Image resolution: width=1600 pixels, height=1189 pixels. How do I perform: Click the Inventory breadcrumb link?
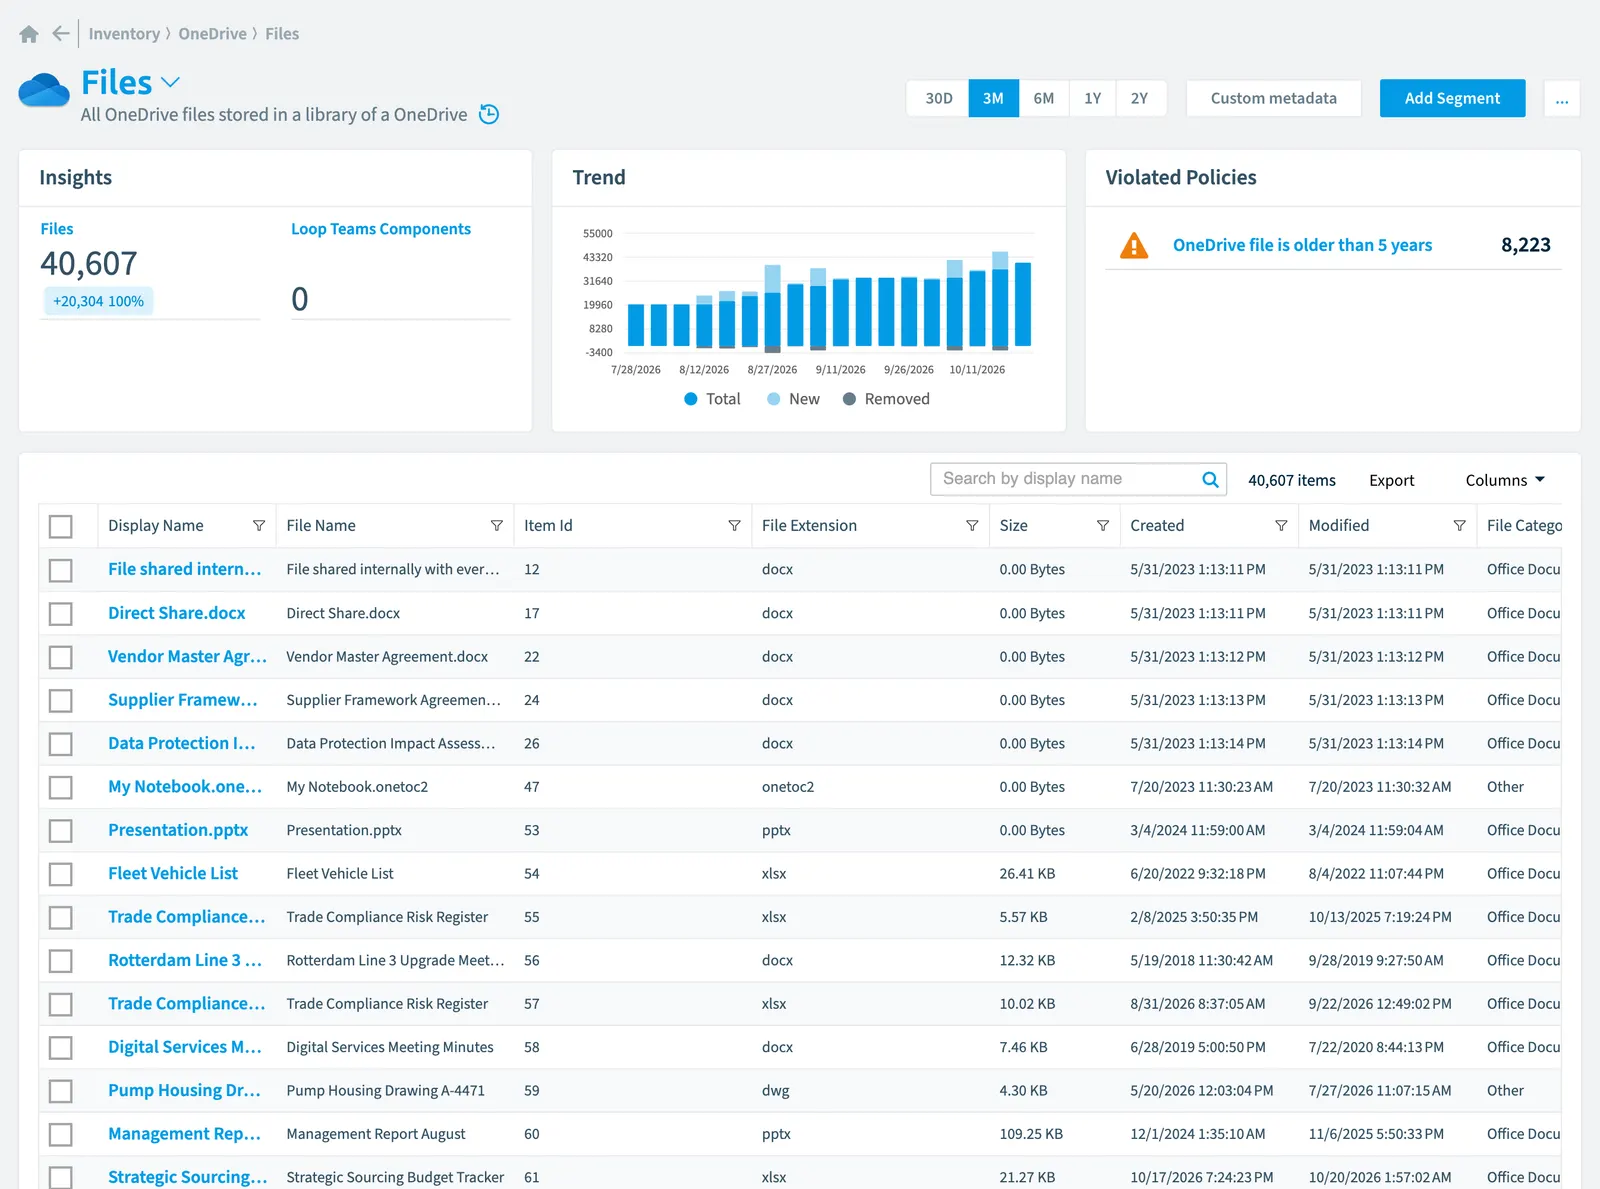click(x=124, y=34)
